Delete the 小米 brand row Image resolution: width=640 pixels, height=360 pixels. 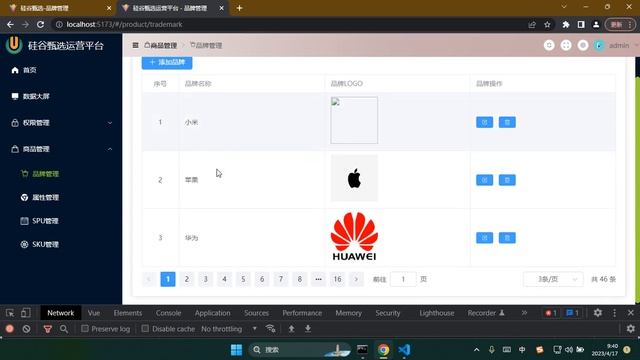(x=507, y=122)
